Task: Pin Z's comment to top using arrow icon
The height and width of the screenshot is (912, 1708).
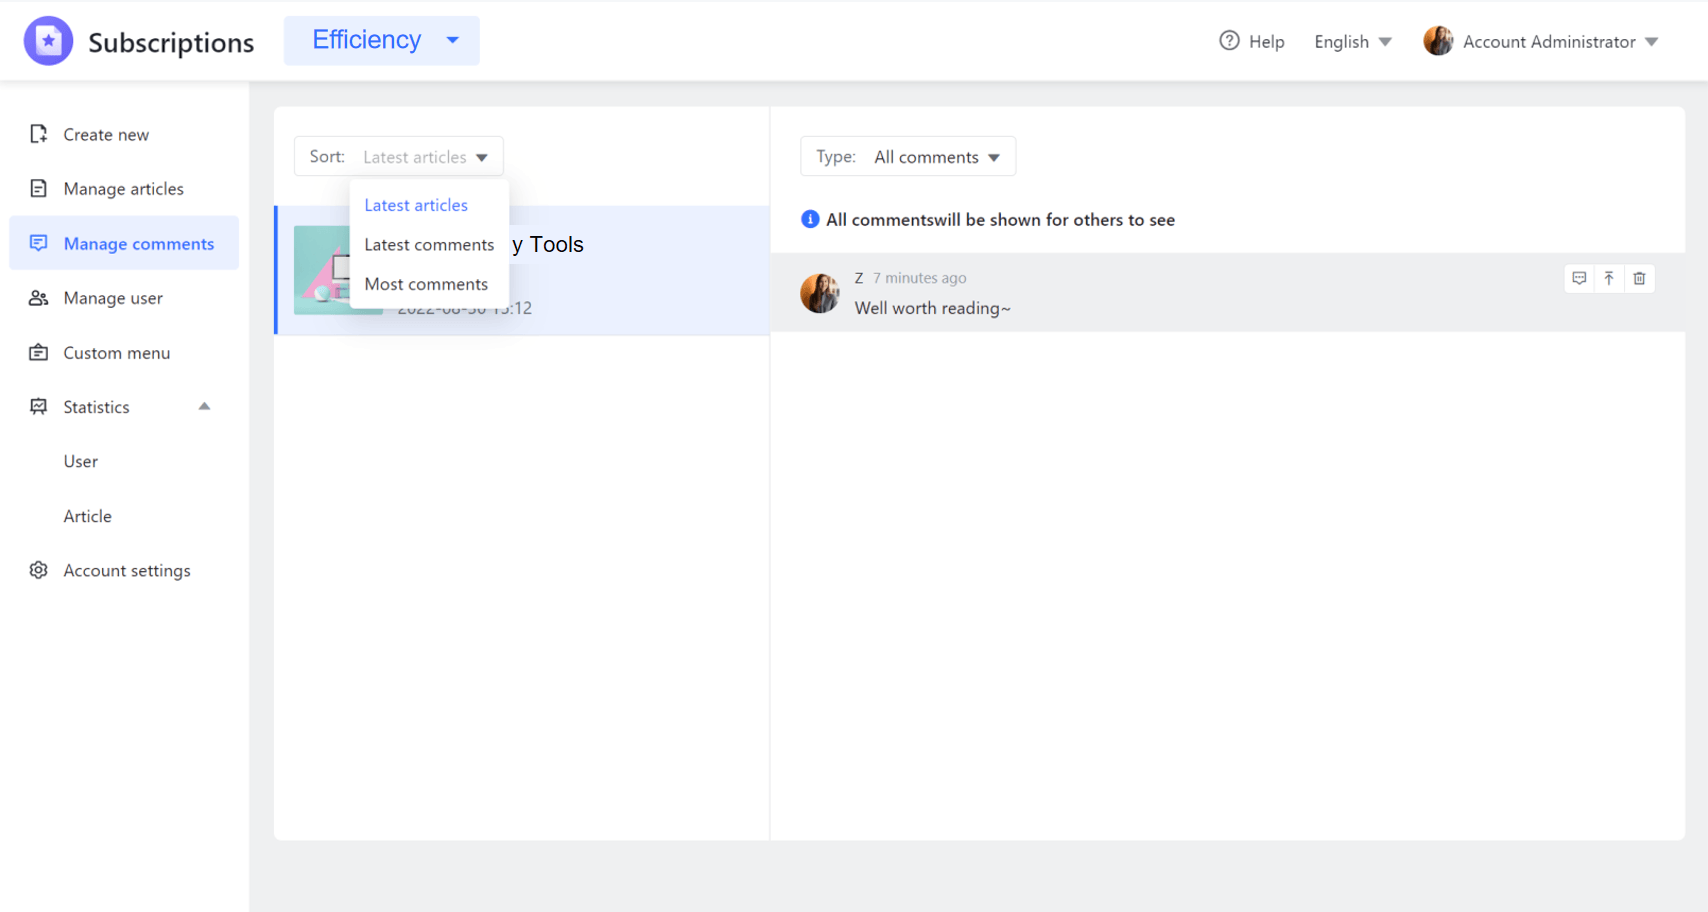Action: click(1609, 278)
